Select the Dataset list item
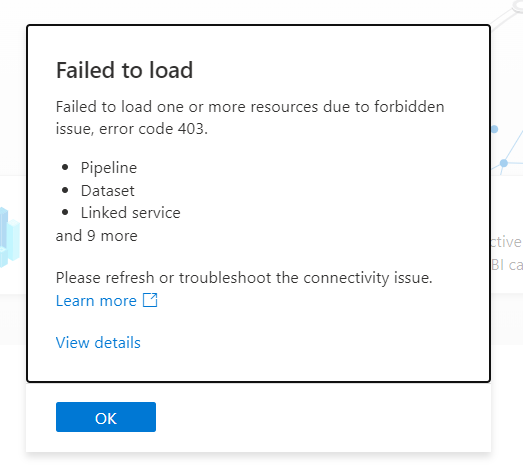 point(107,191)
